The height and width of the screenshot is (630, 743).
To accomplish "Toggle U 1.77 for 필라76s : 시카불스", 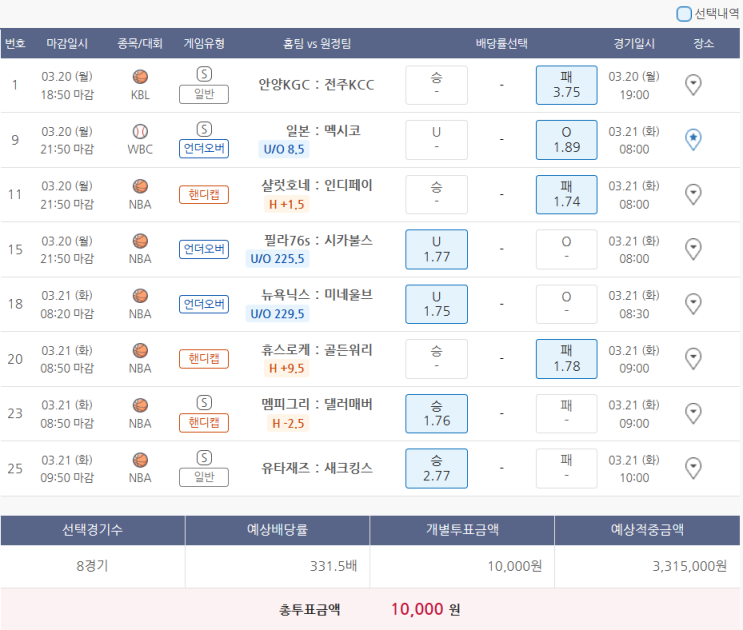I will (436, 249).
